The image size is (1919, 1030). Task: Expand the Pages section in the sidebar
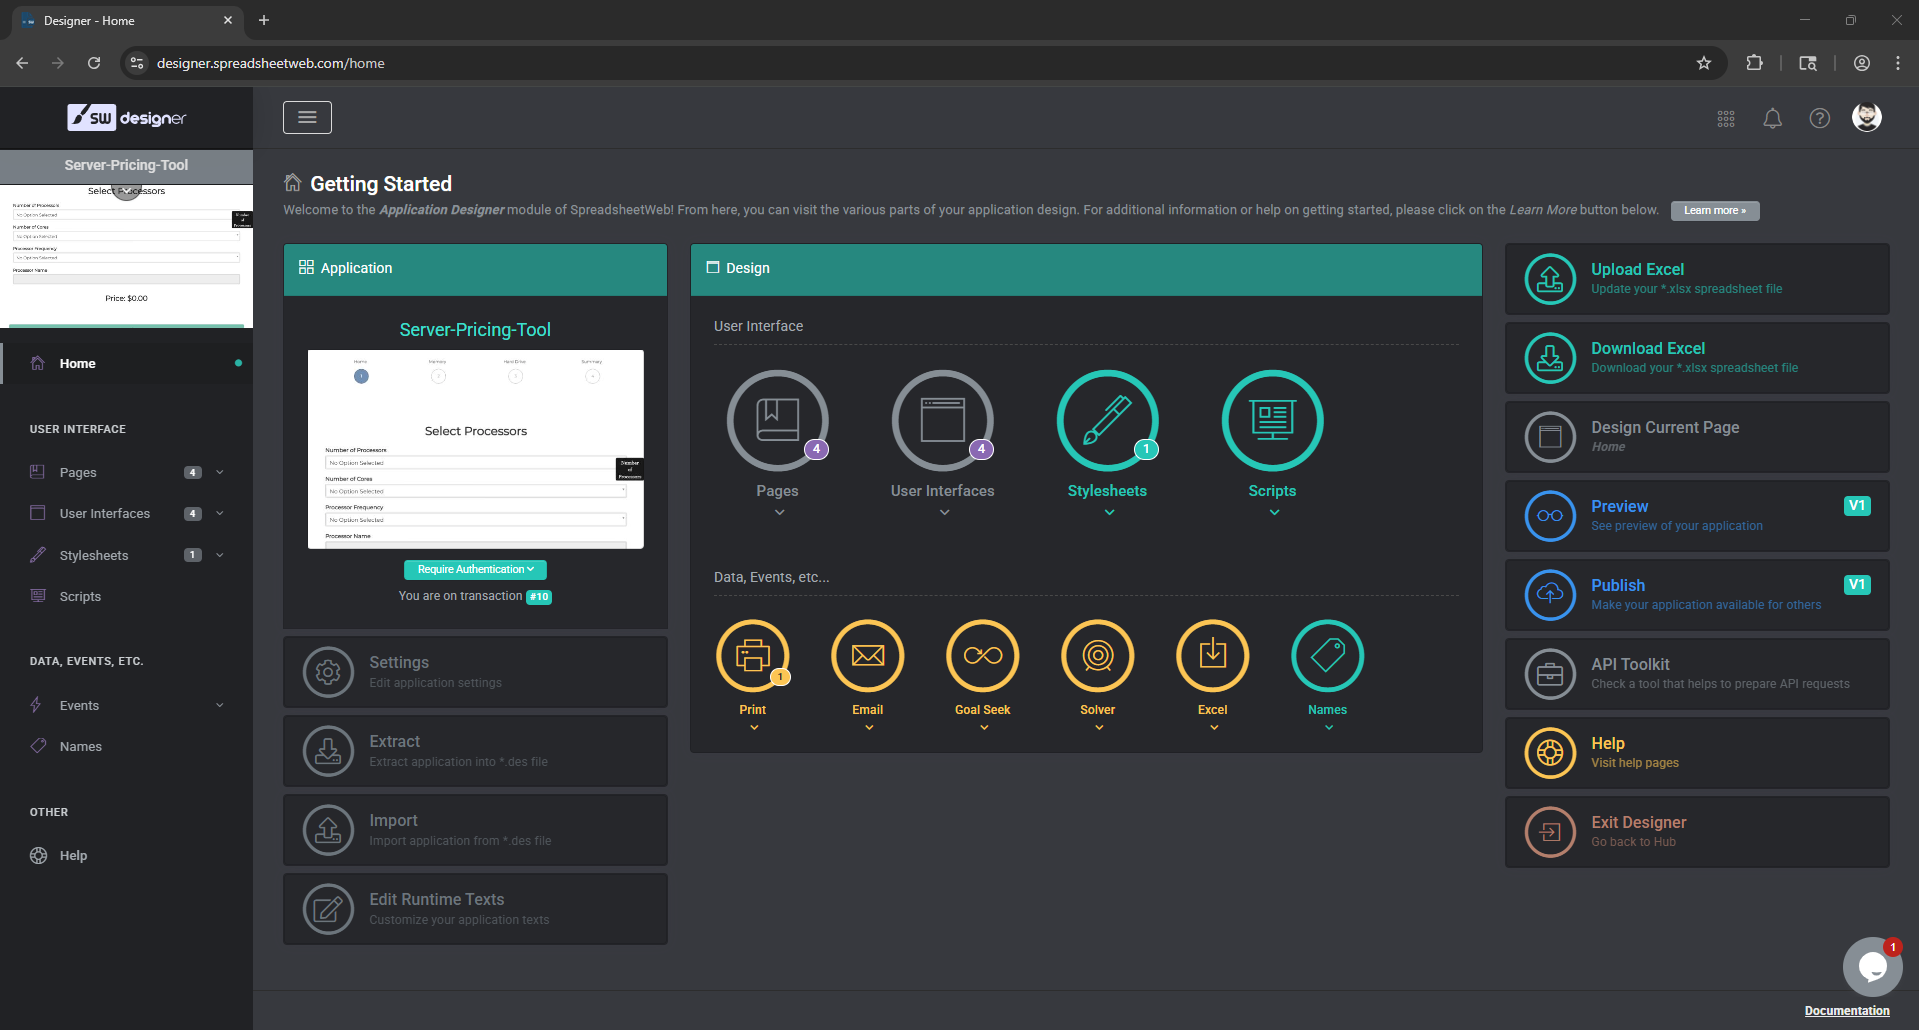pos(219,471)
